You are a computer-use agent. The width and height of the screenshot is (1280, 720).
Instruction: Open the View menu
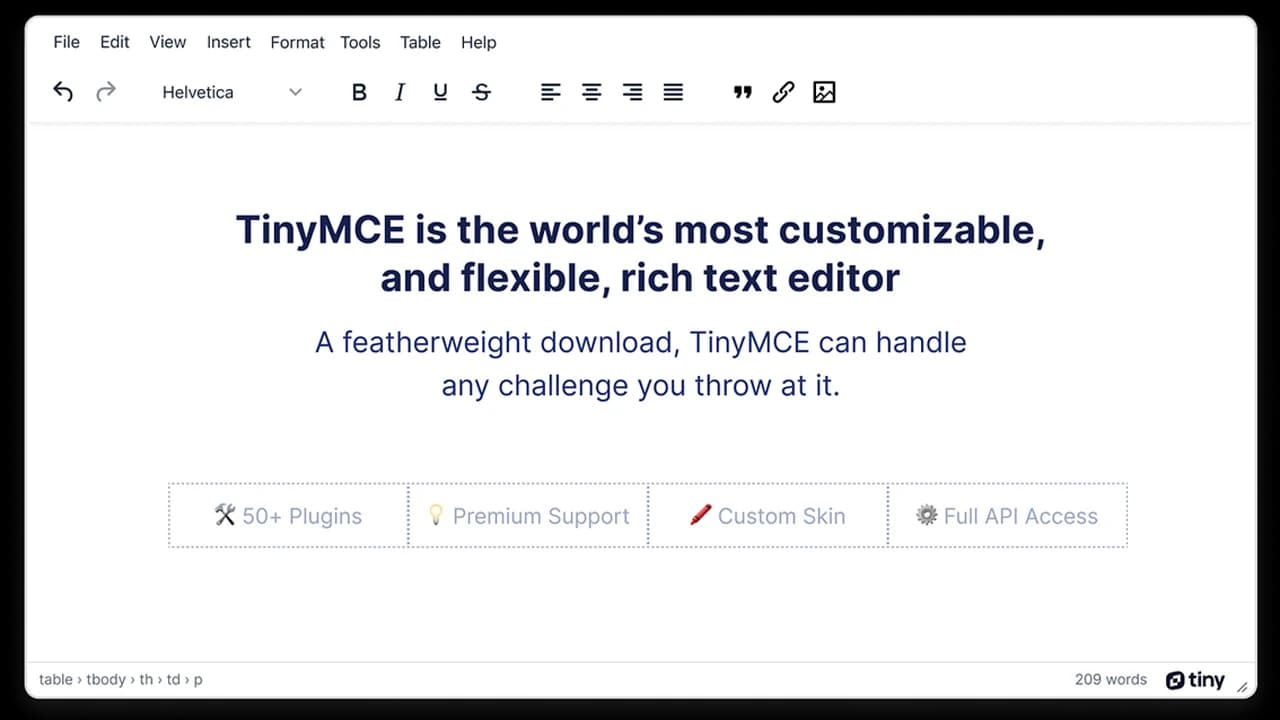(x=168, y=42)
